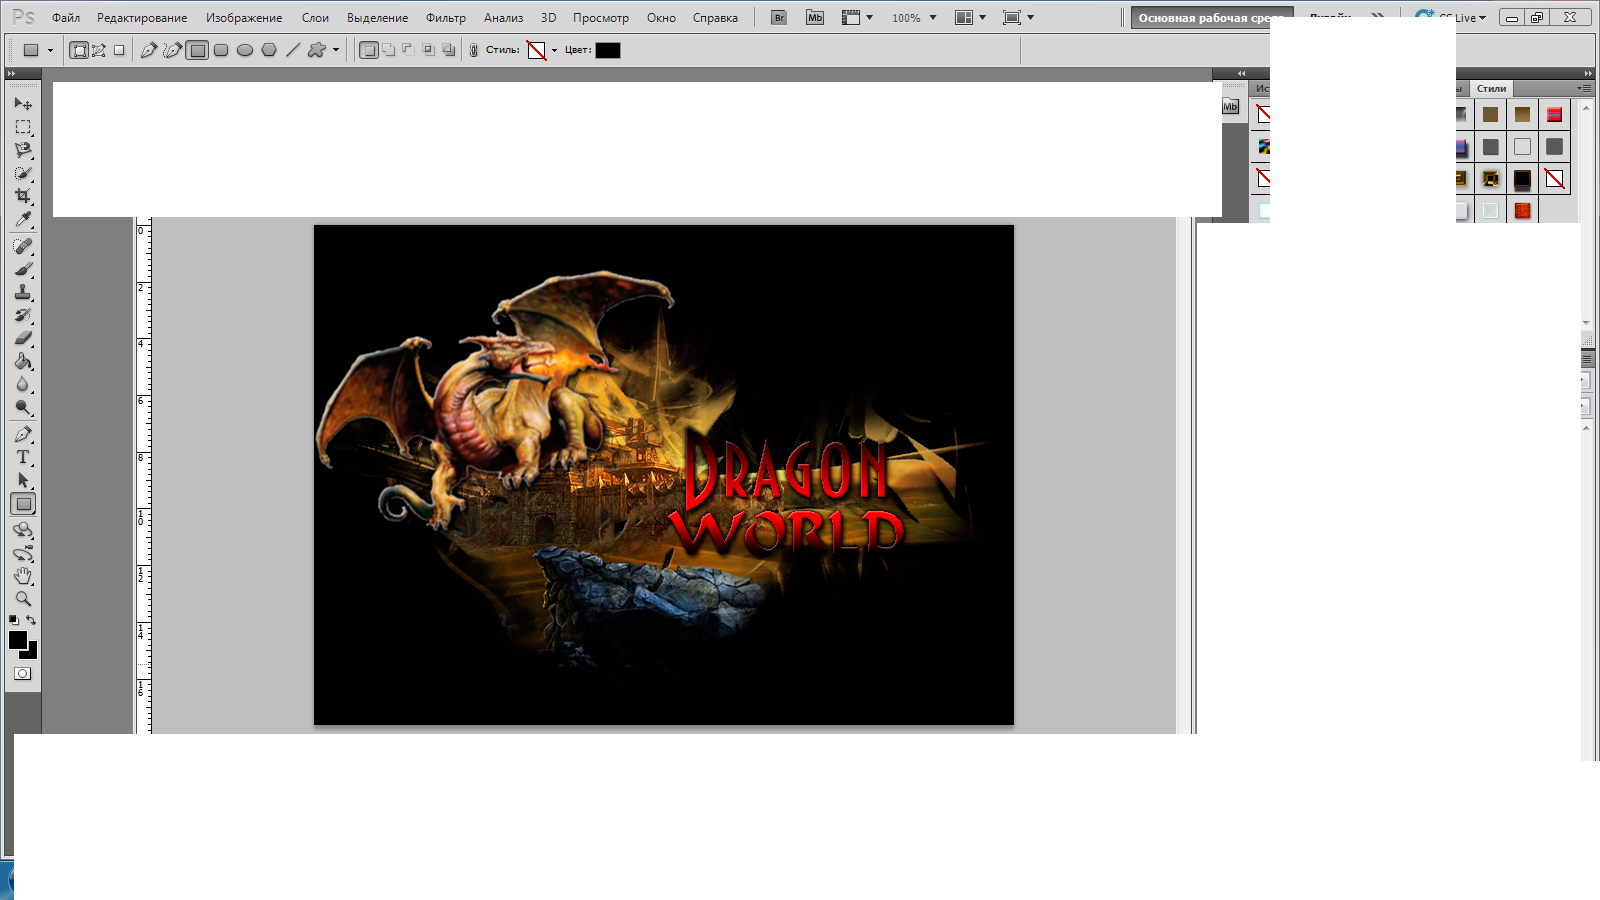The image size is (1600, 900).
Task: Pick the Eyedropper tool
Action: 23,220
